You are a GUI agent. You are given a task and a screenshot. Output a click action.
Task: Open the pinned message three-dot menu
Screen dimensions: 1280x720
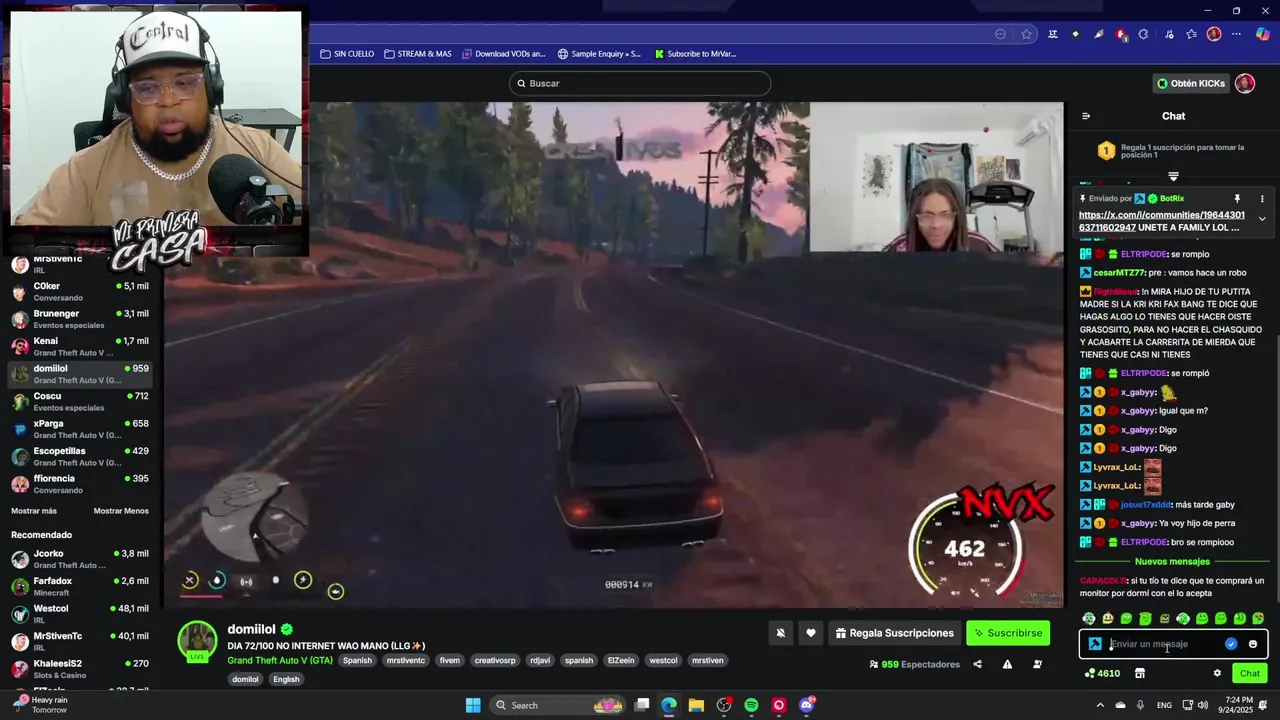point(1262,199)
